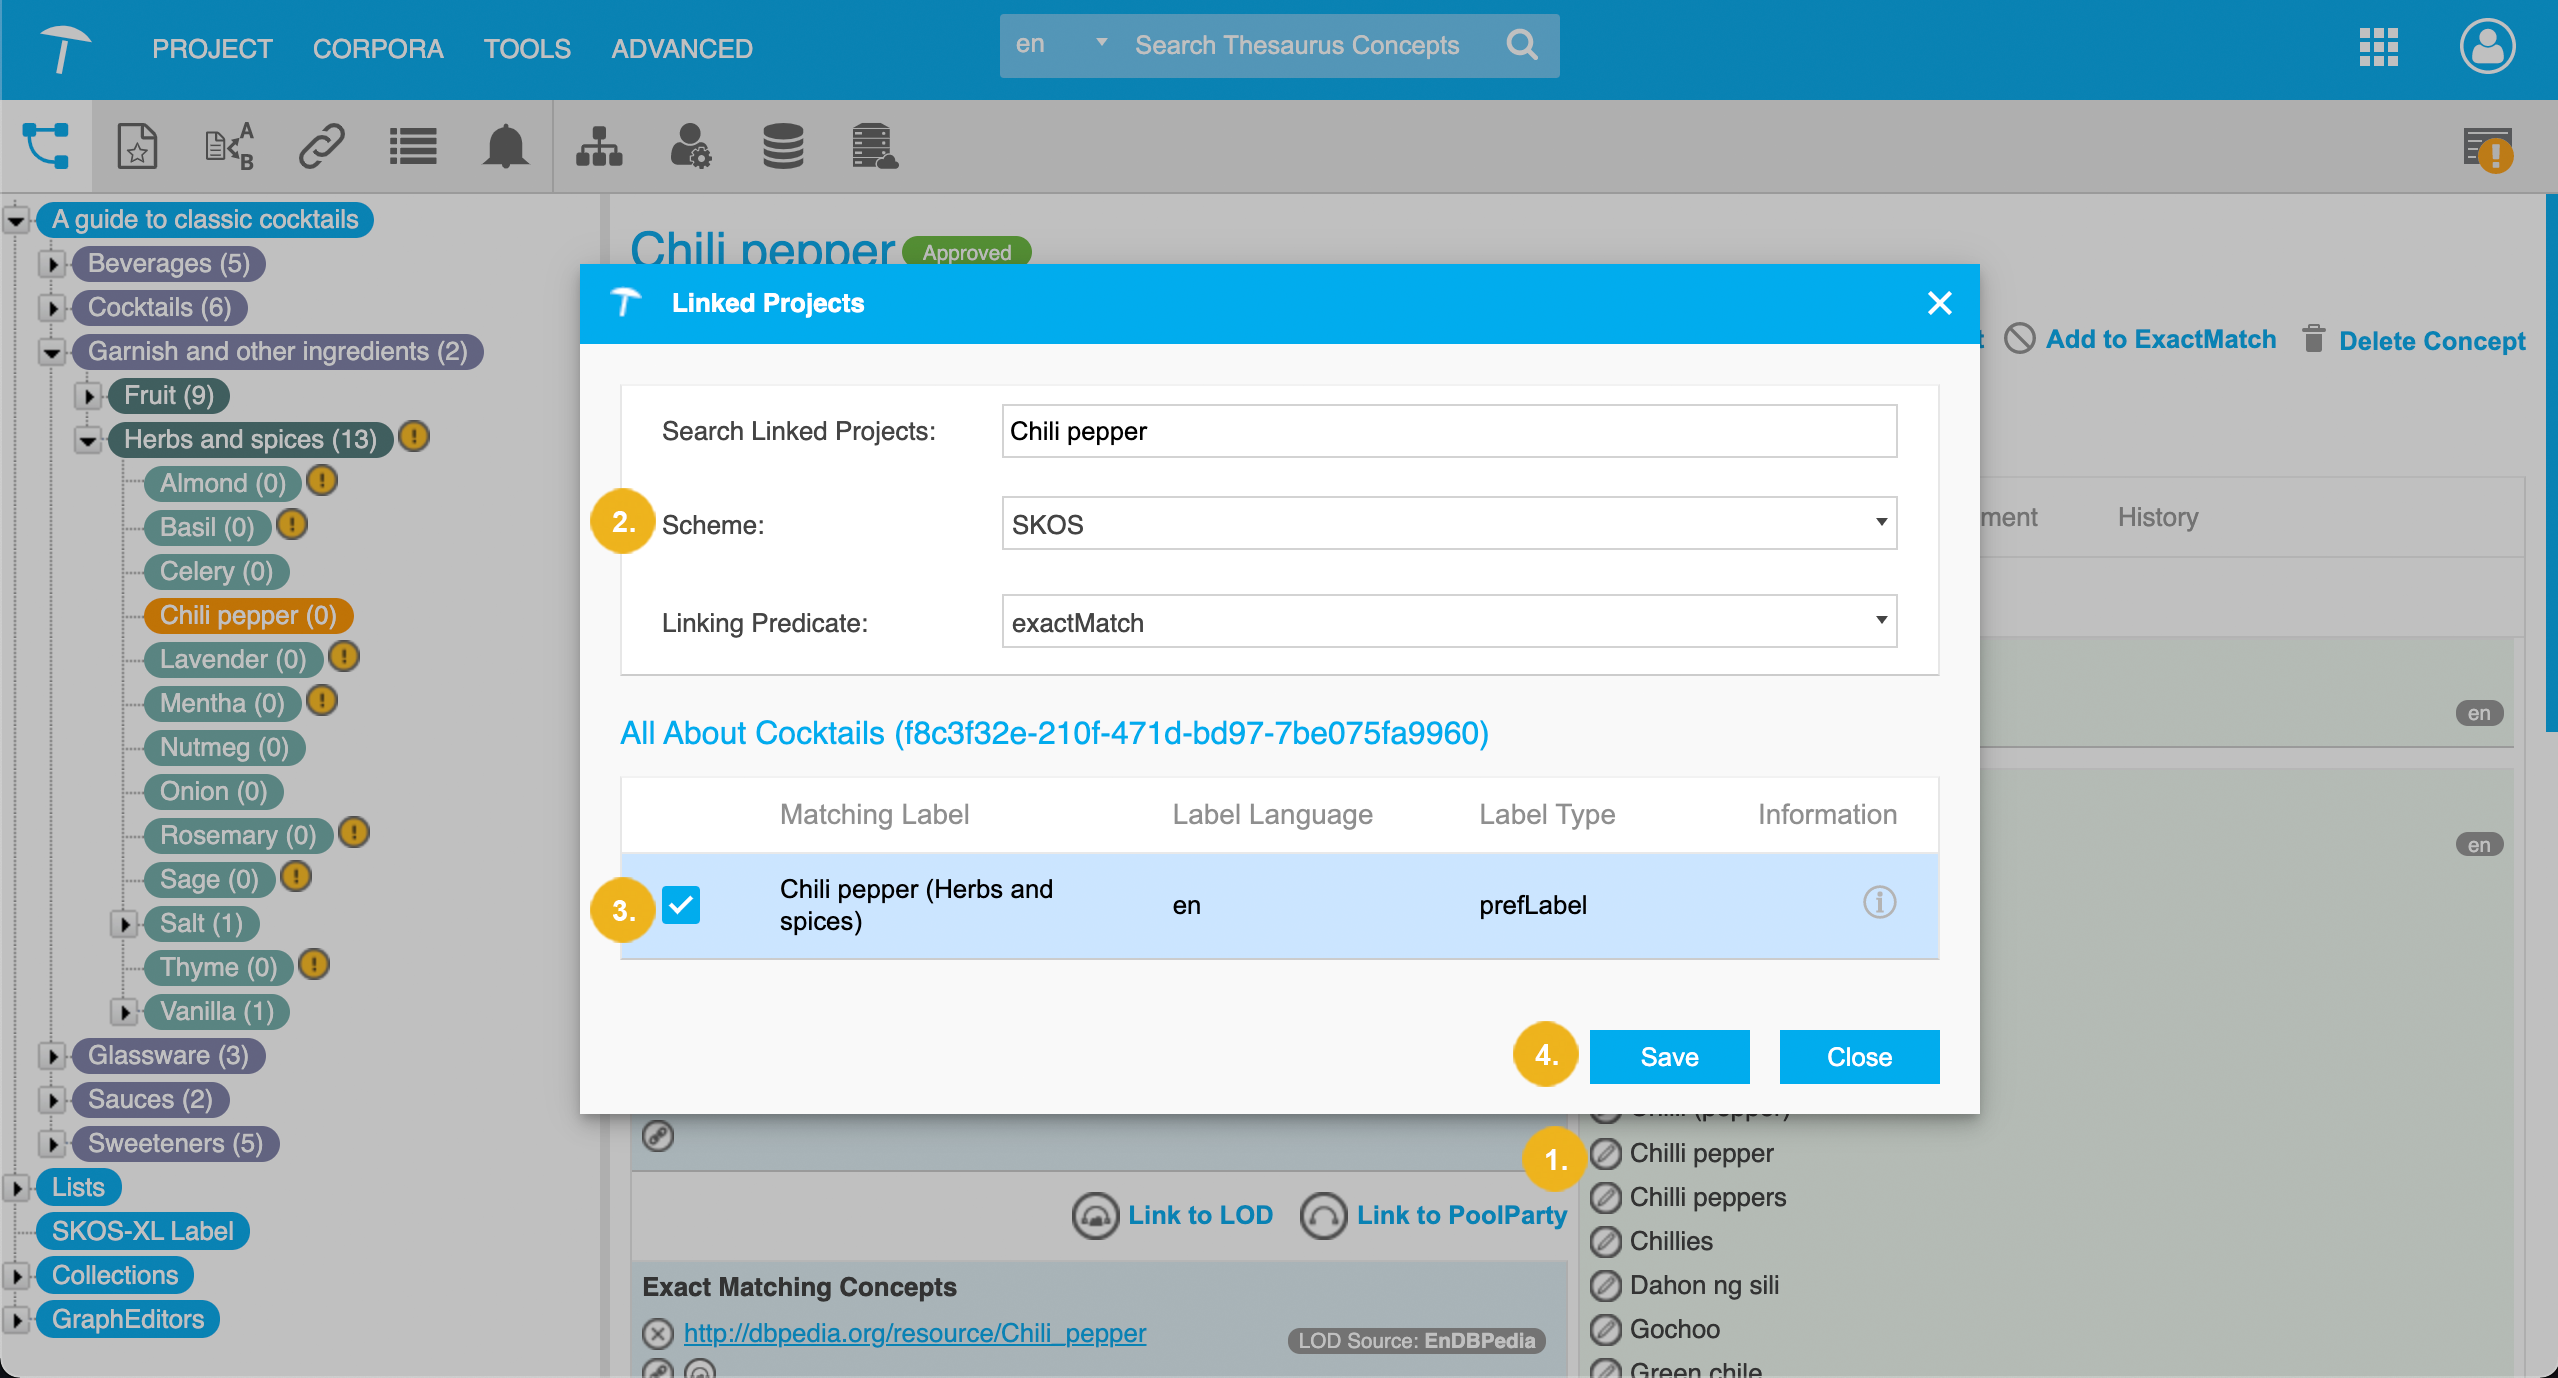The height and width of the screenshot is (1378, 2558).
Task: Select the concept tree toolbar icon
Action: (x=47, y=146)
